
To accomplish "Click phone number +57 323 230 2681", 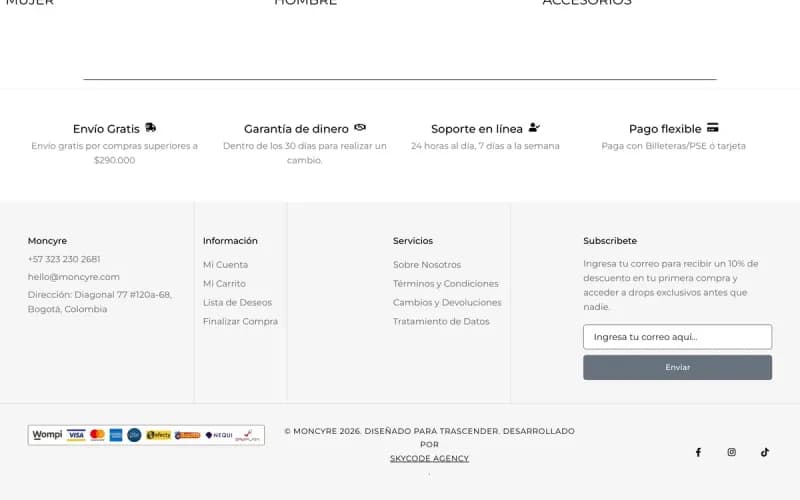I will pos(64,259).
